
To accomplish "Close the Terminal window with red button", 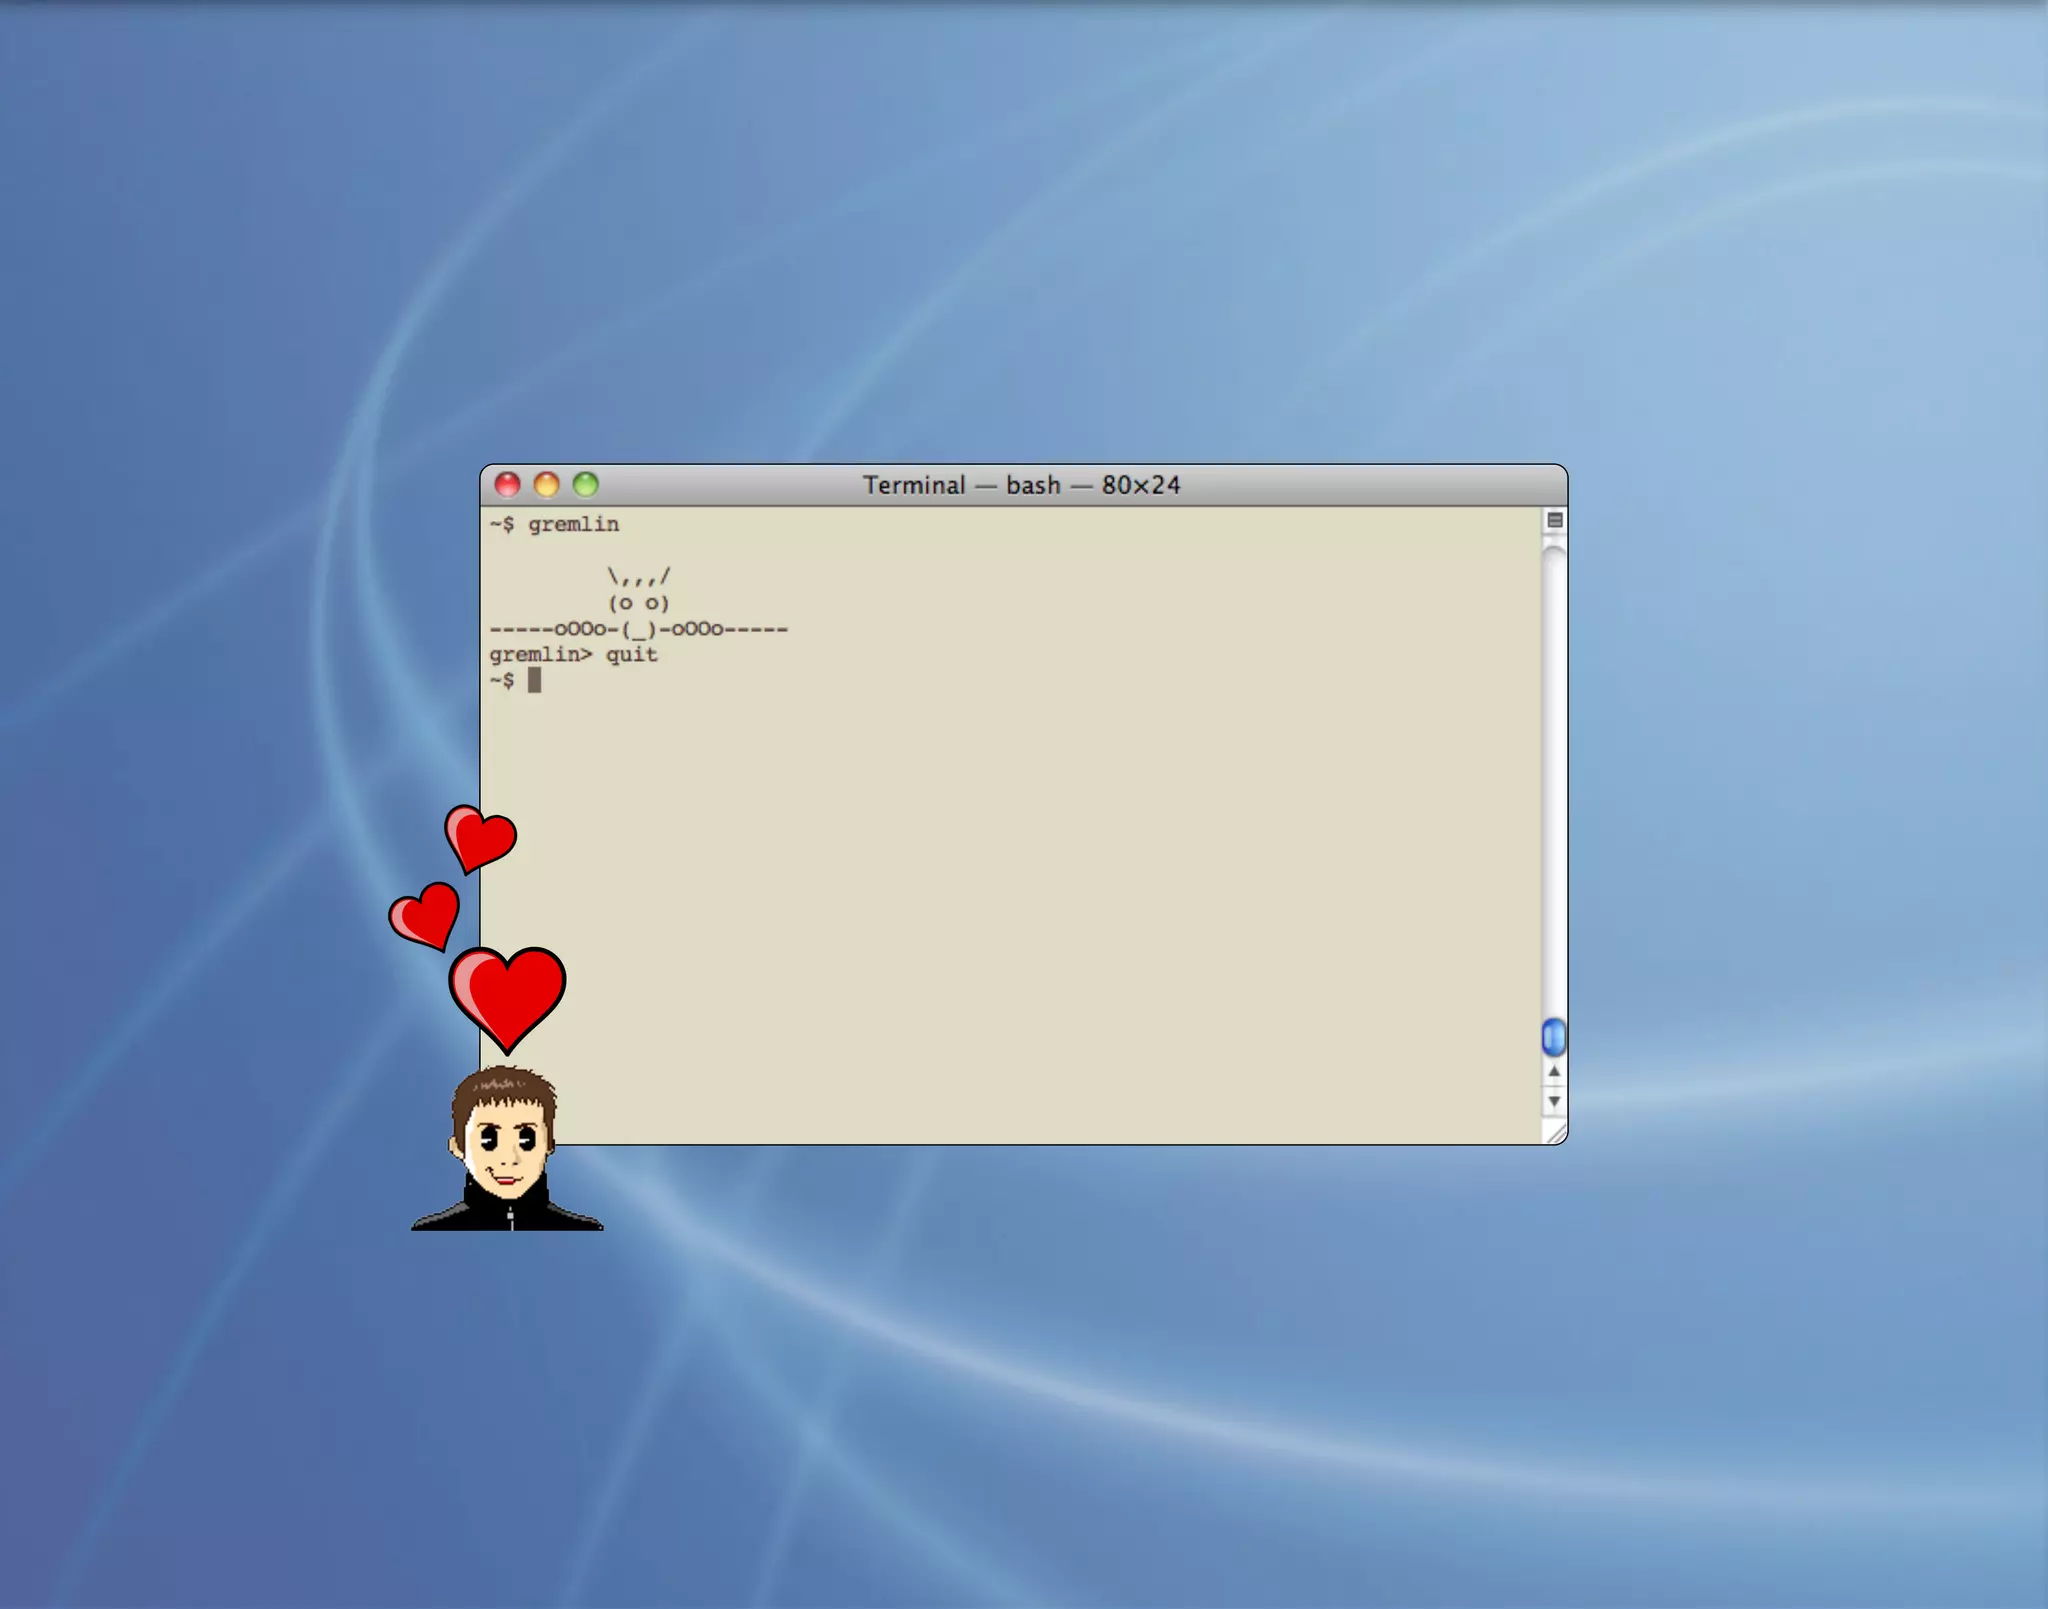I will tap(508, 485).
